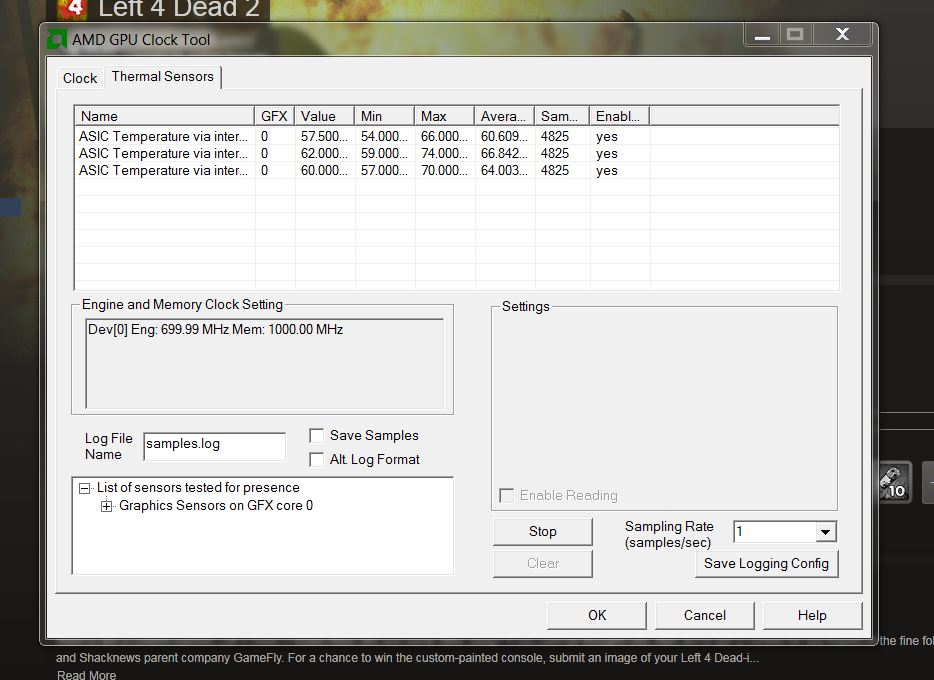Click Save Logging Config
Image resolution: width=934 pixels, height=680 pixels.
[766, 563]
